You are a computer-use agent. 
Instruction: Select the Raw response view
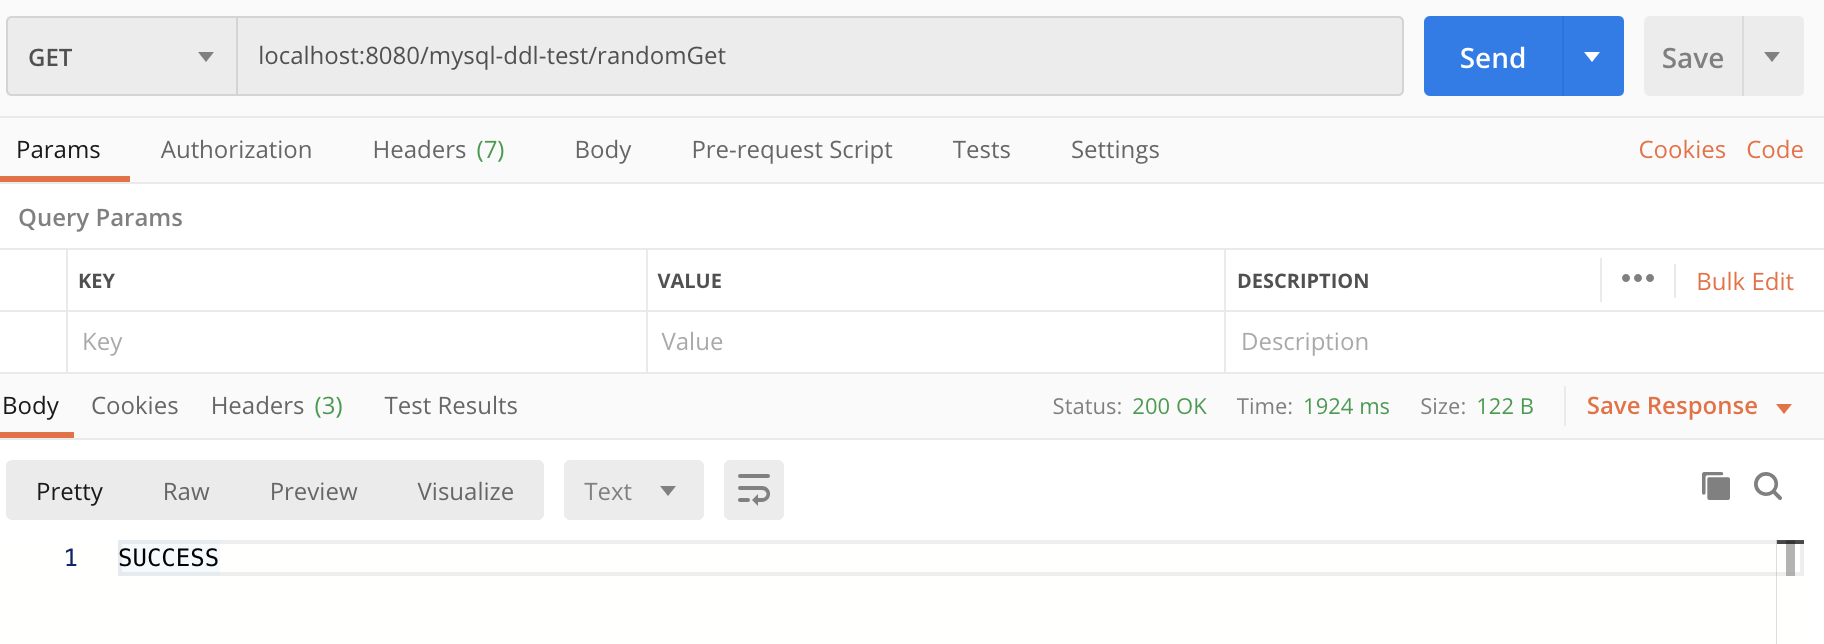[x=186, y=491]
